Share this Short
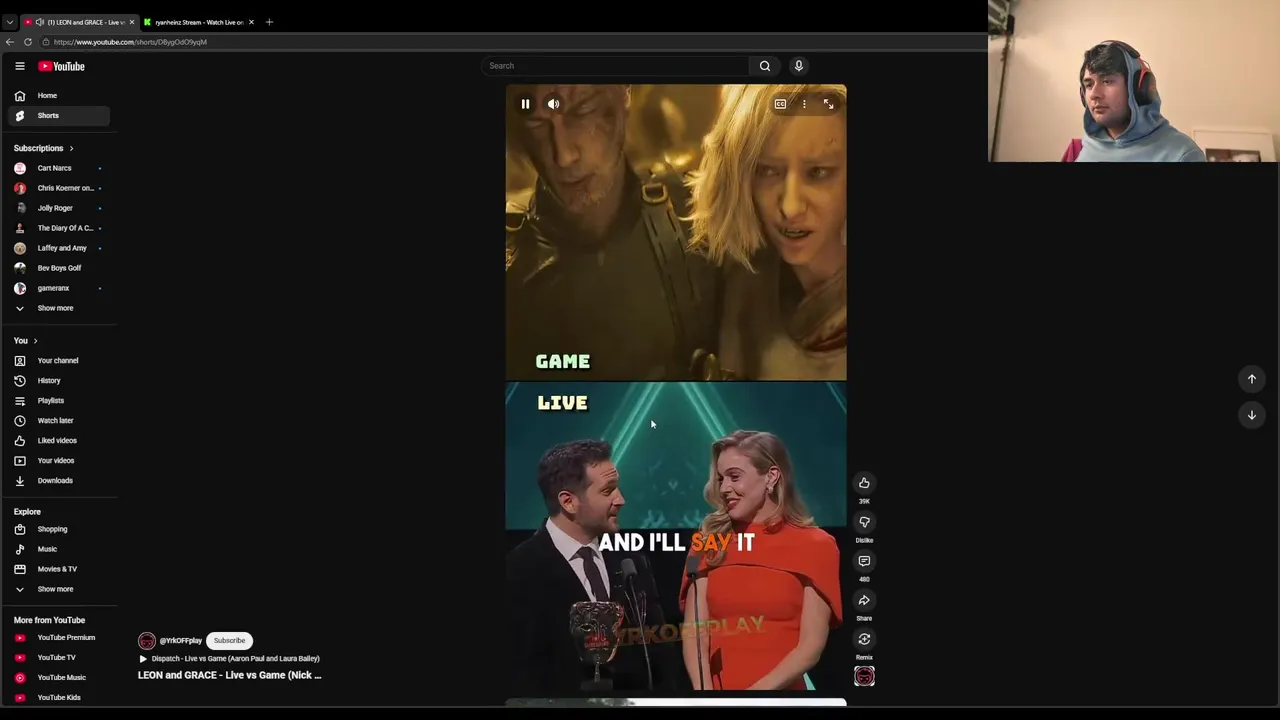The image size is (1280, 720). [864, 600]
